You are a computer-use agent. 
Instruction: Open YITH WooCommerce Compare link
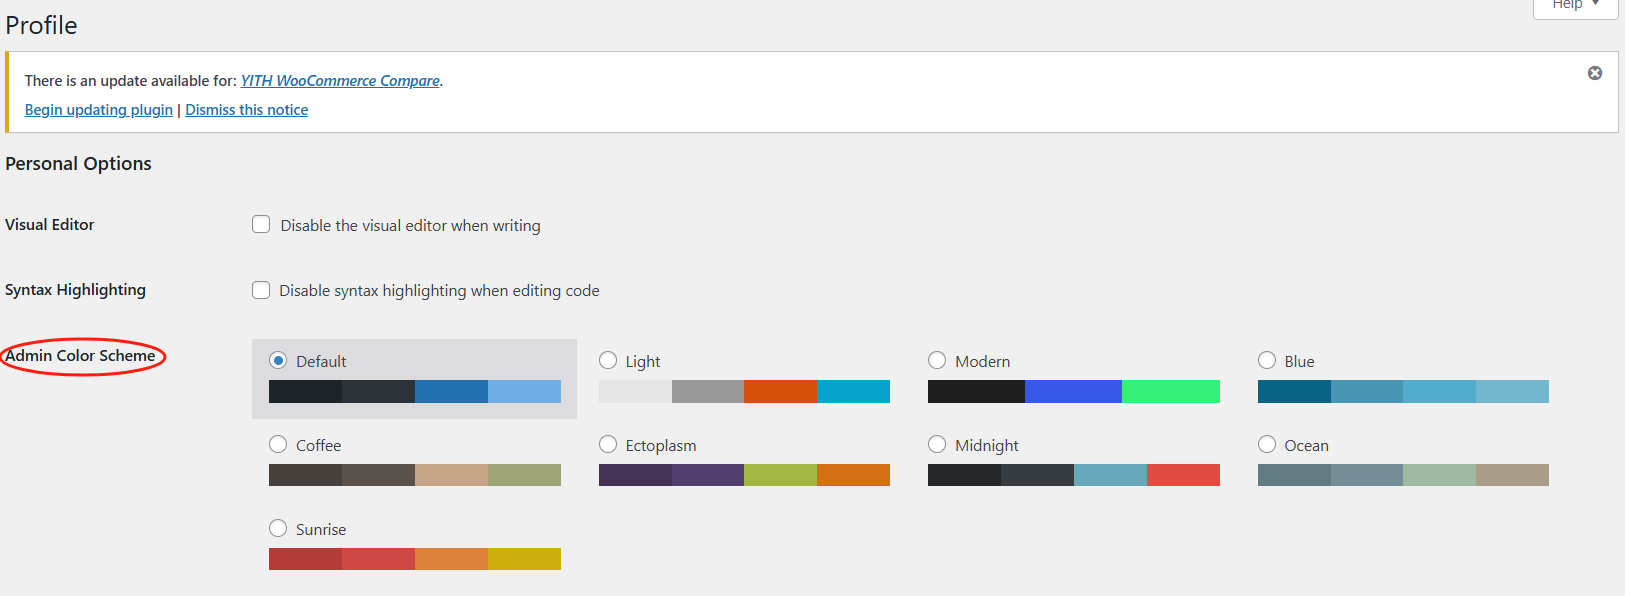(x=340, y=81)
